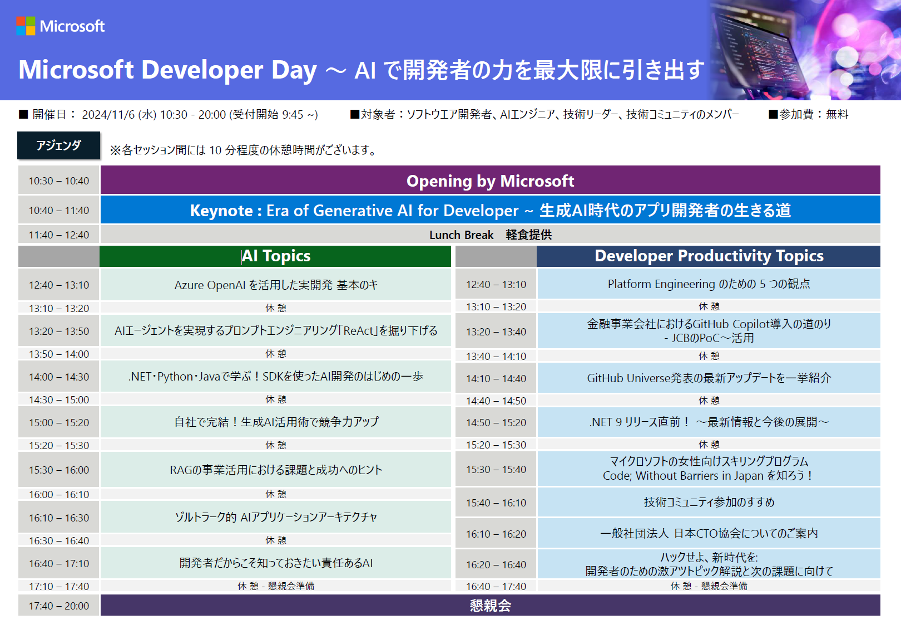Click the 14:40 – 14:50 time cell
Image resolution: width=902 pixels, height=624 pixels.
pyautogui.click(x=496, y=400)
